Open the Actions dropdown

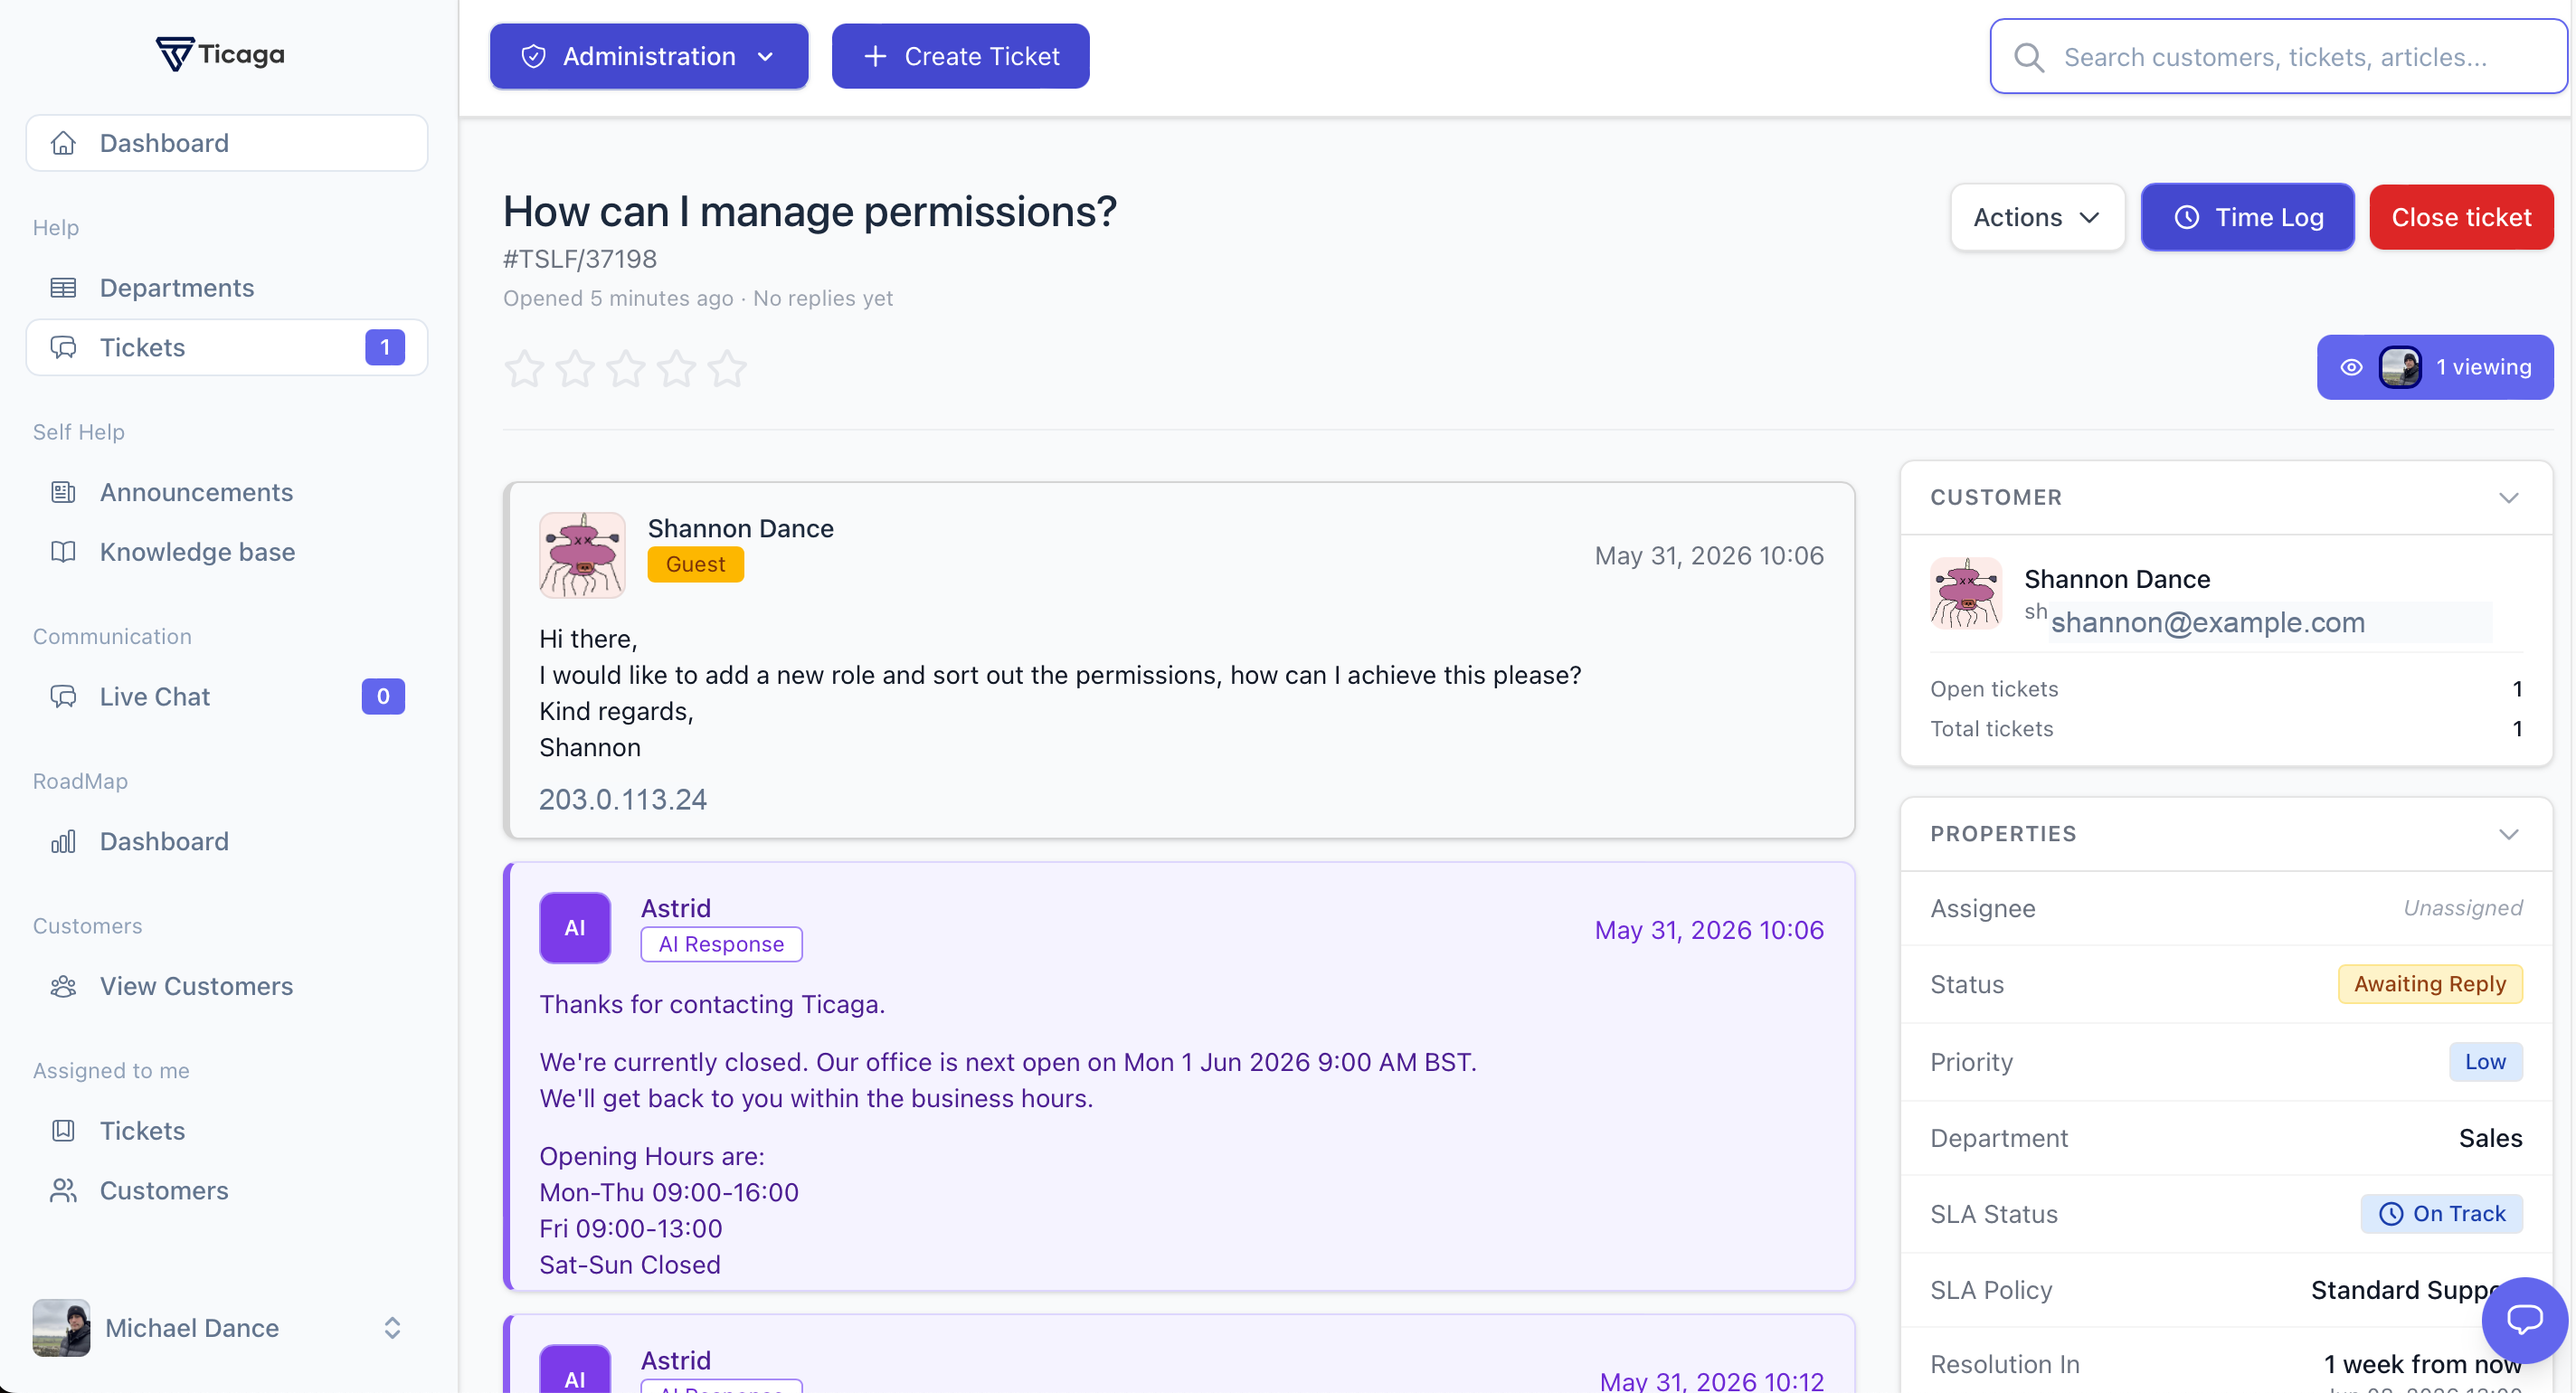pyautogui.click(x=2037, y=217)
